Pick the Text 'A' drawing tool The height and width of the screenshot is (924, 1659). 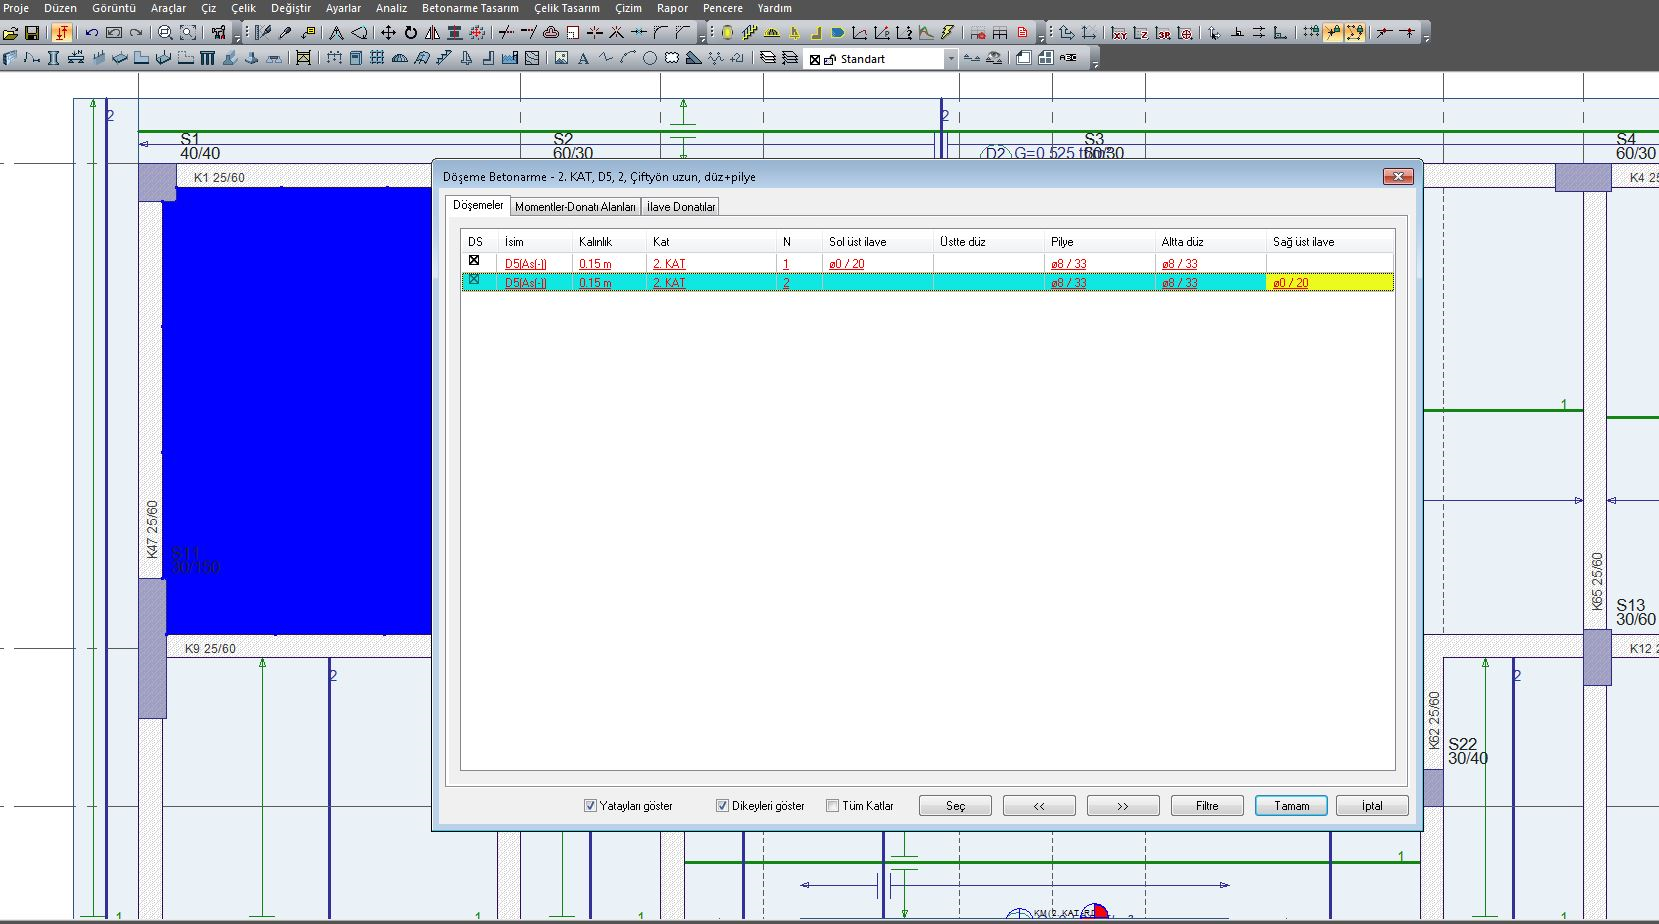(583, 59)
